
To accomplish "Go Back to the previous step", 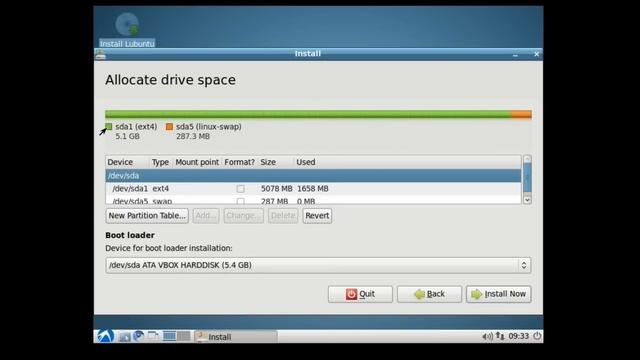I will tap(429, 294).
